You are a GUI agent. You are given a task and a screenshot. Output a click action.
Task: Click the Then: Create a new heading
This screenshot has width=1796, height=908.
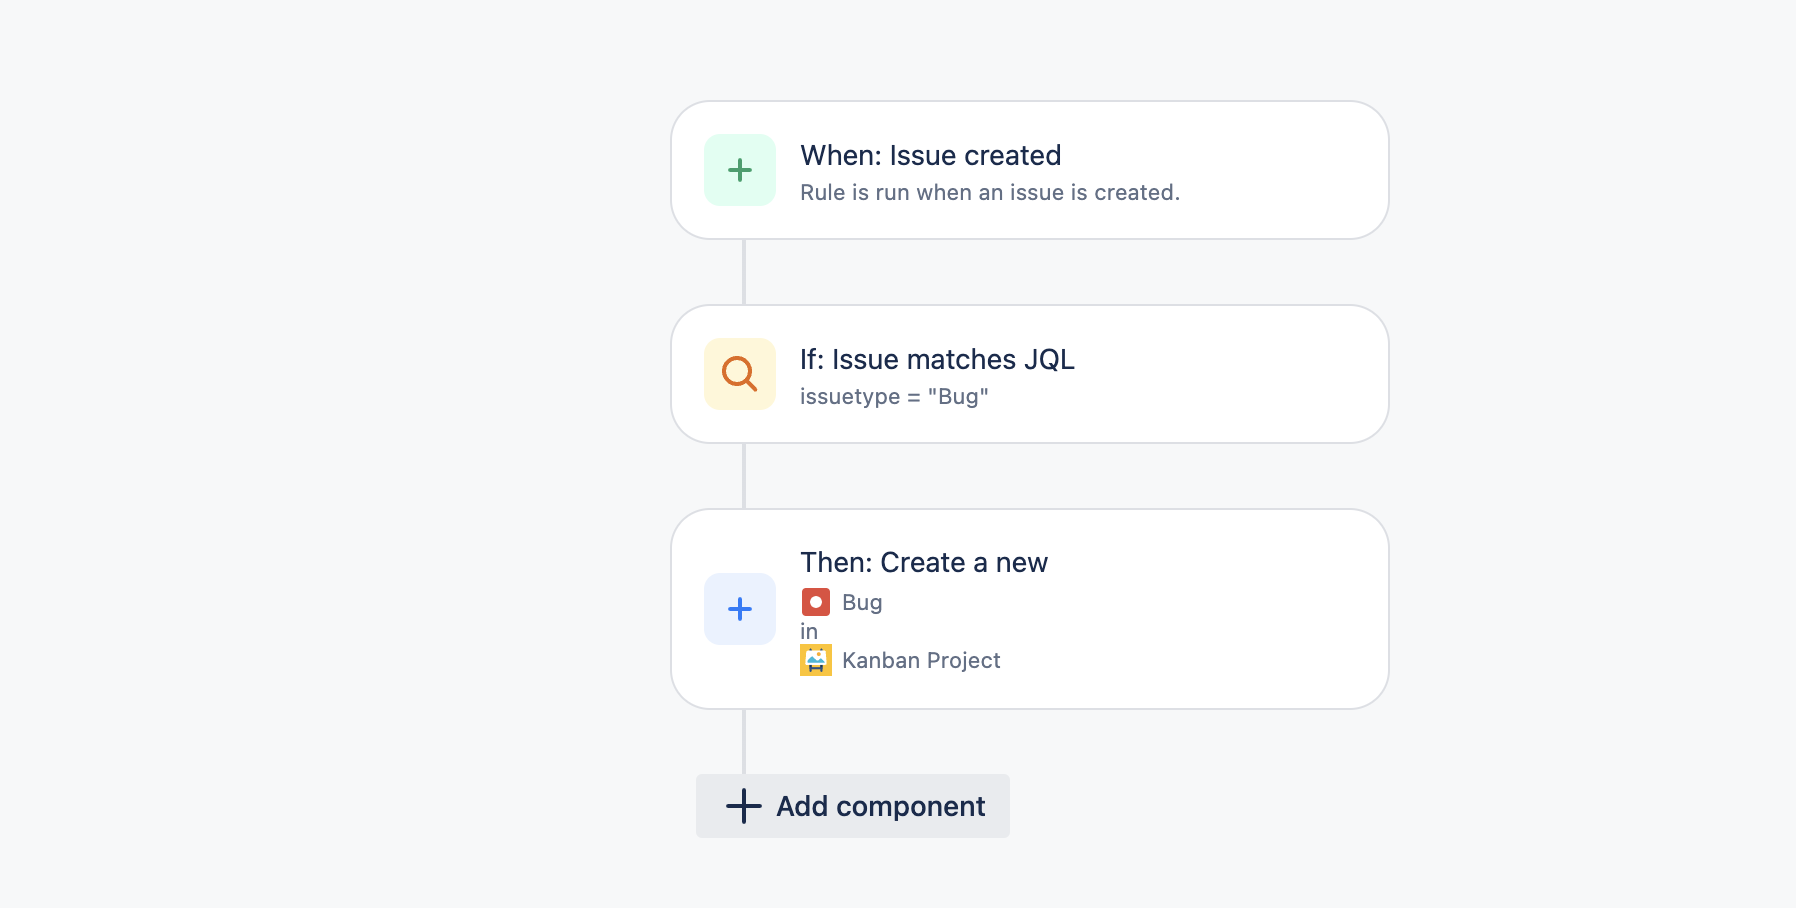tap(923, 562)
